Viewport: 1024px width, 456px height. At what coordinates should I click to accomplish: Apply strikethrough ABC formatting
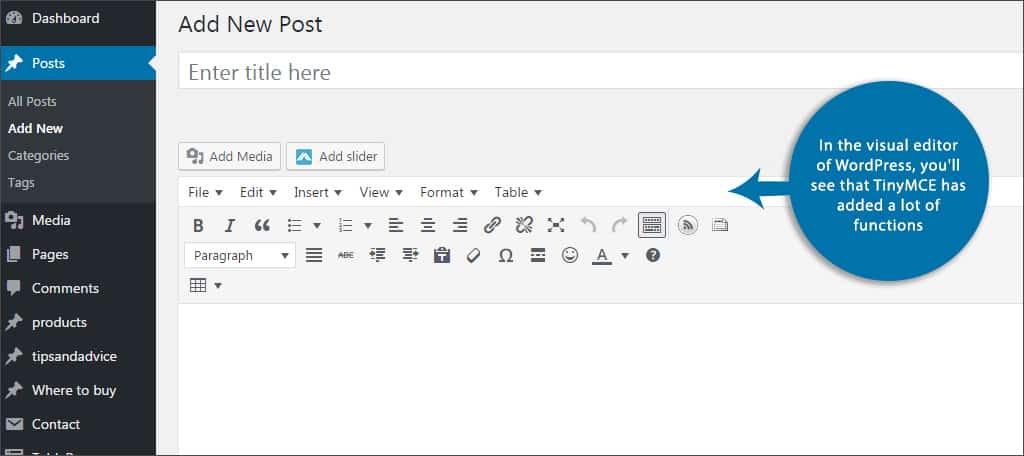(345, 256)
